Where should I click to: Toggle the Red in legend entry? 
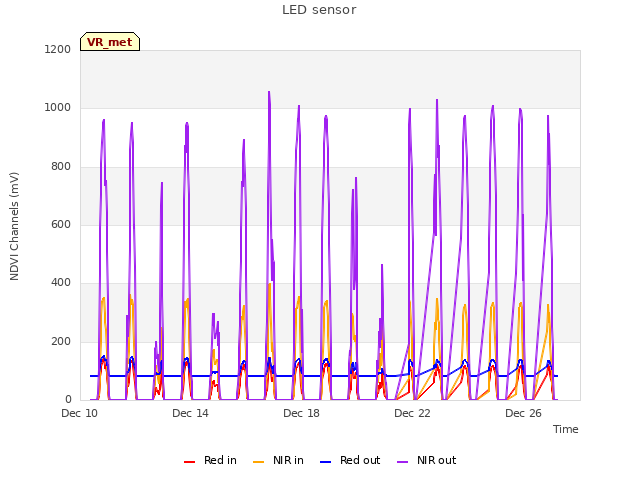(x=210, y=460)
